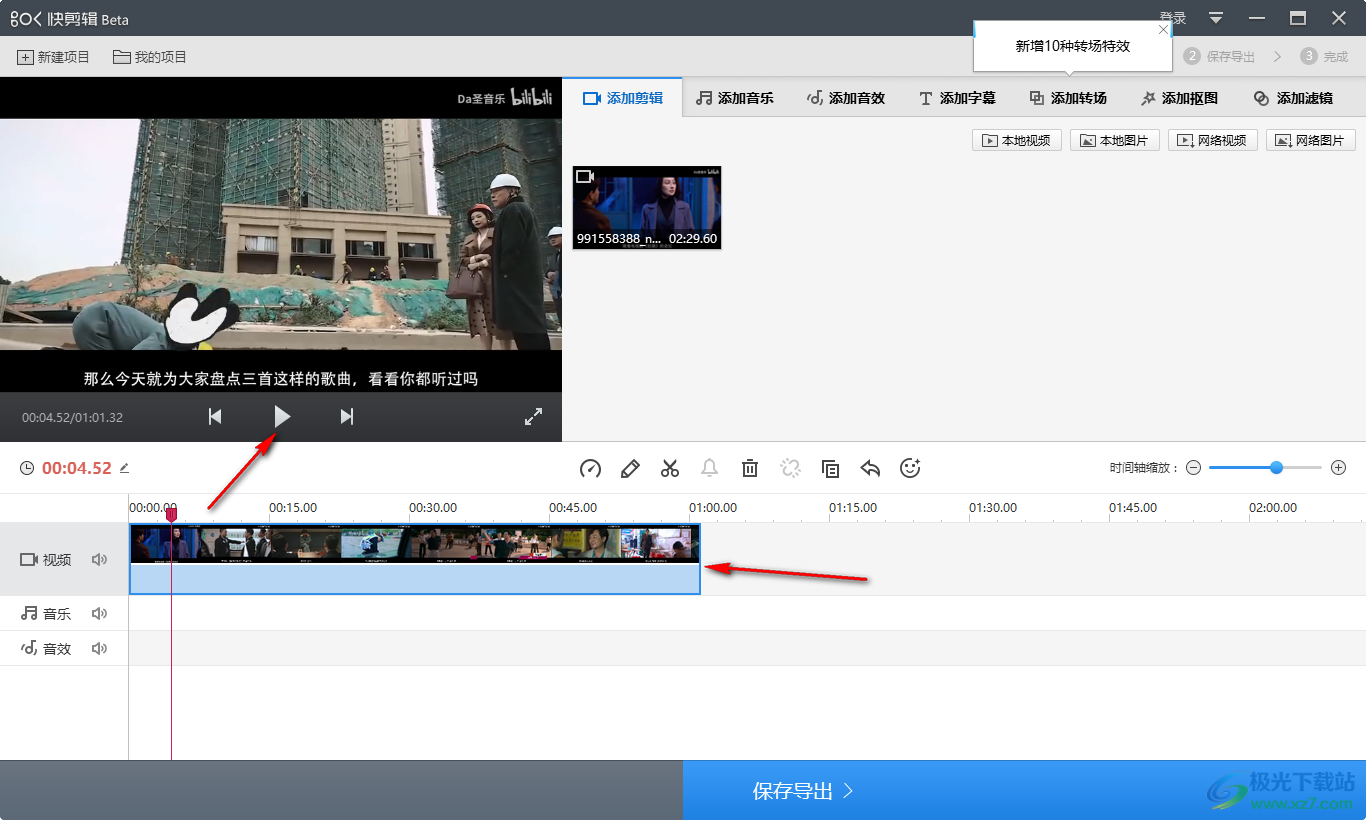Open the speed adjustment gauge tool
Image resolution: width=1366 pixels, height=820 pixels.
click(x=590, y=468)
